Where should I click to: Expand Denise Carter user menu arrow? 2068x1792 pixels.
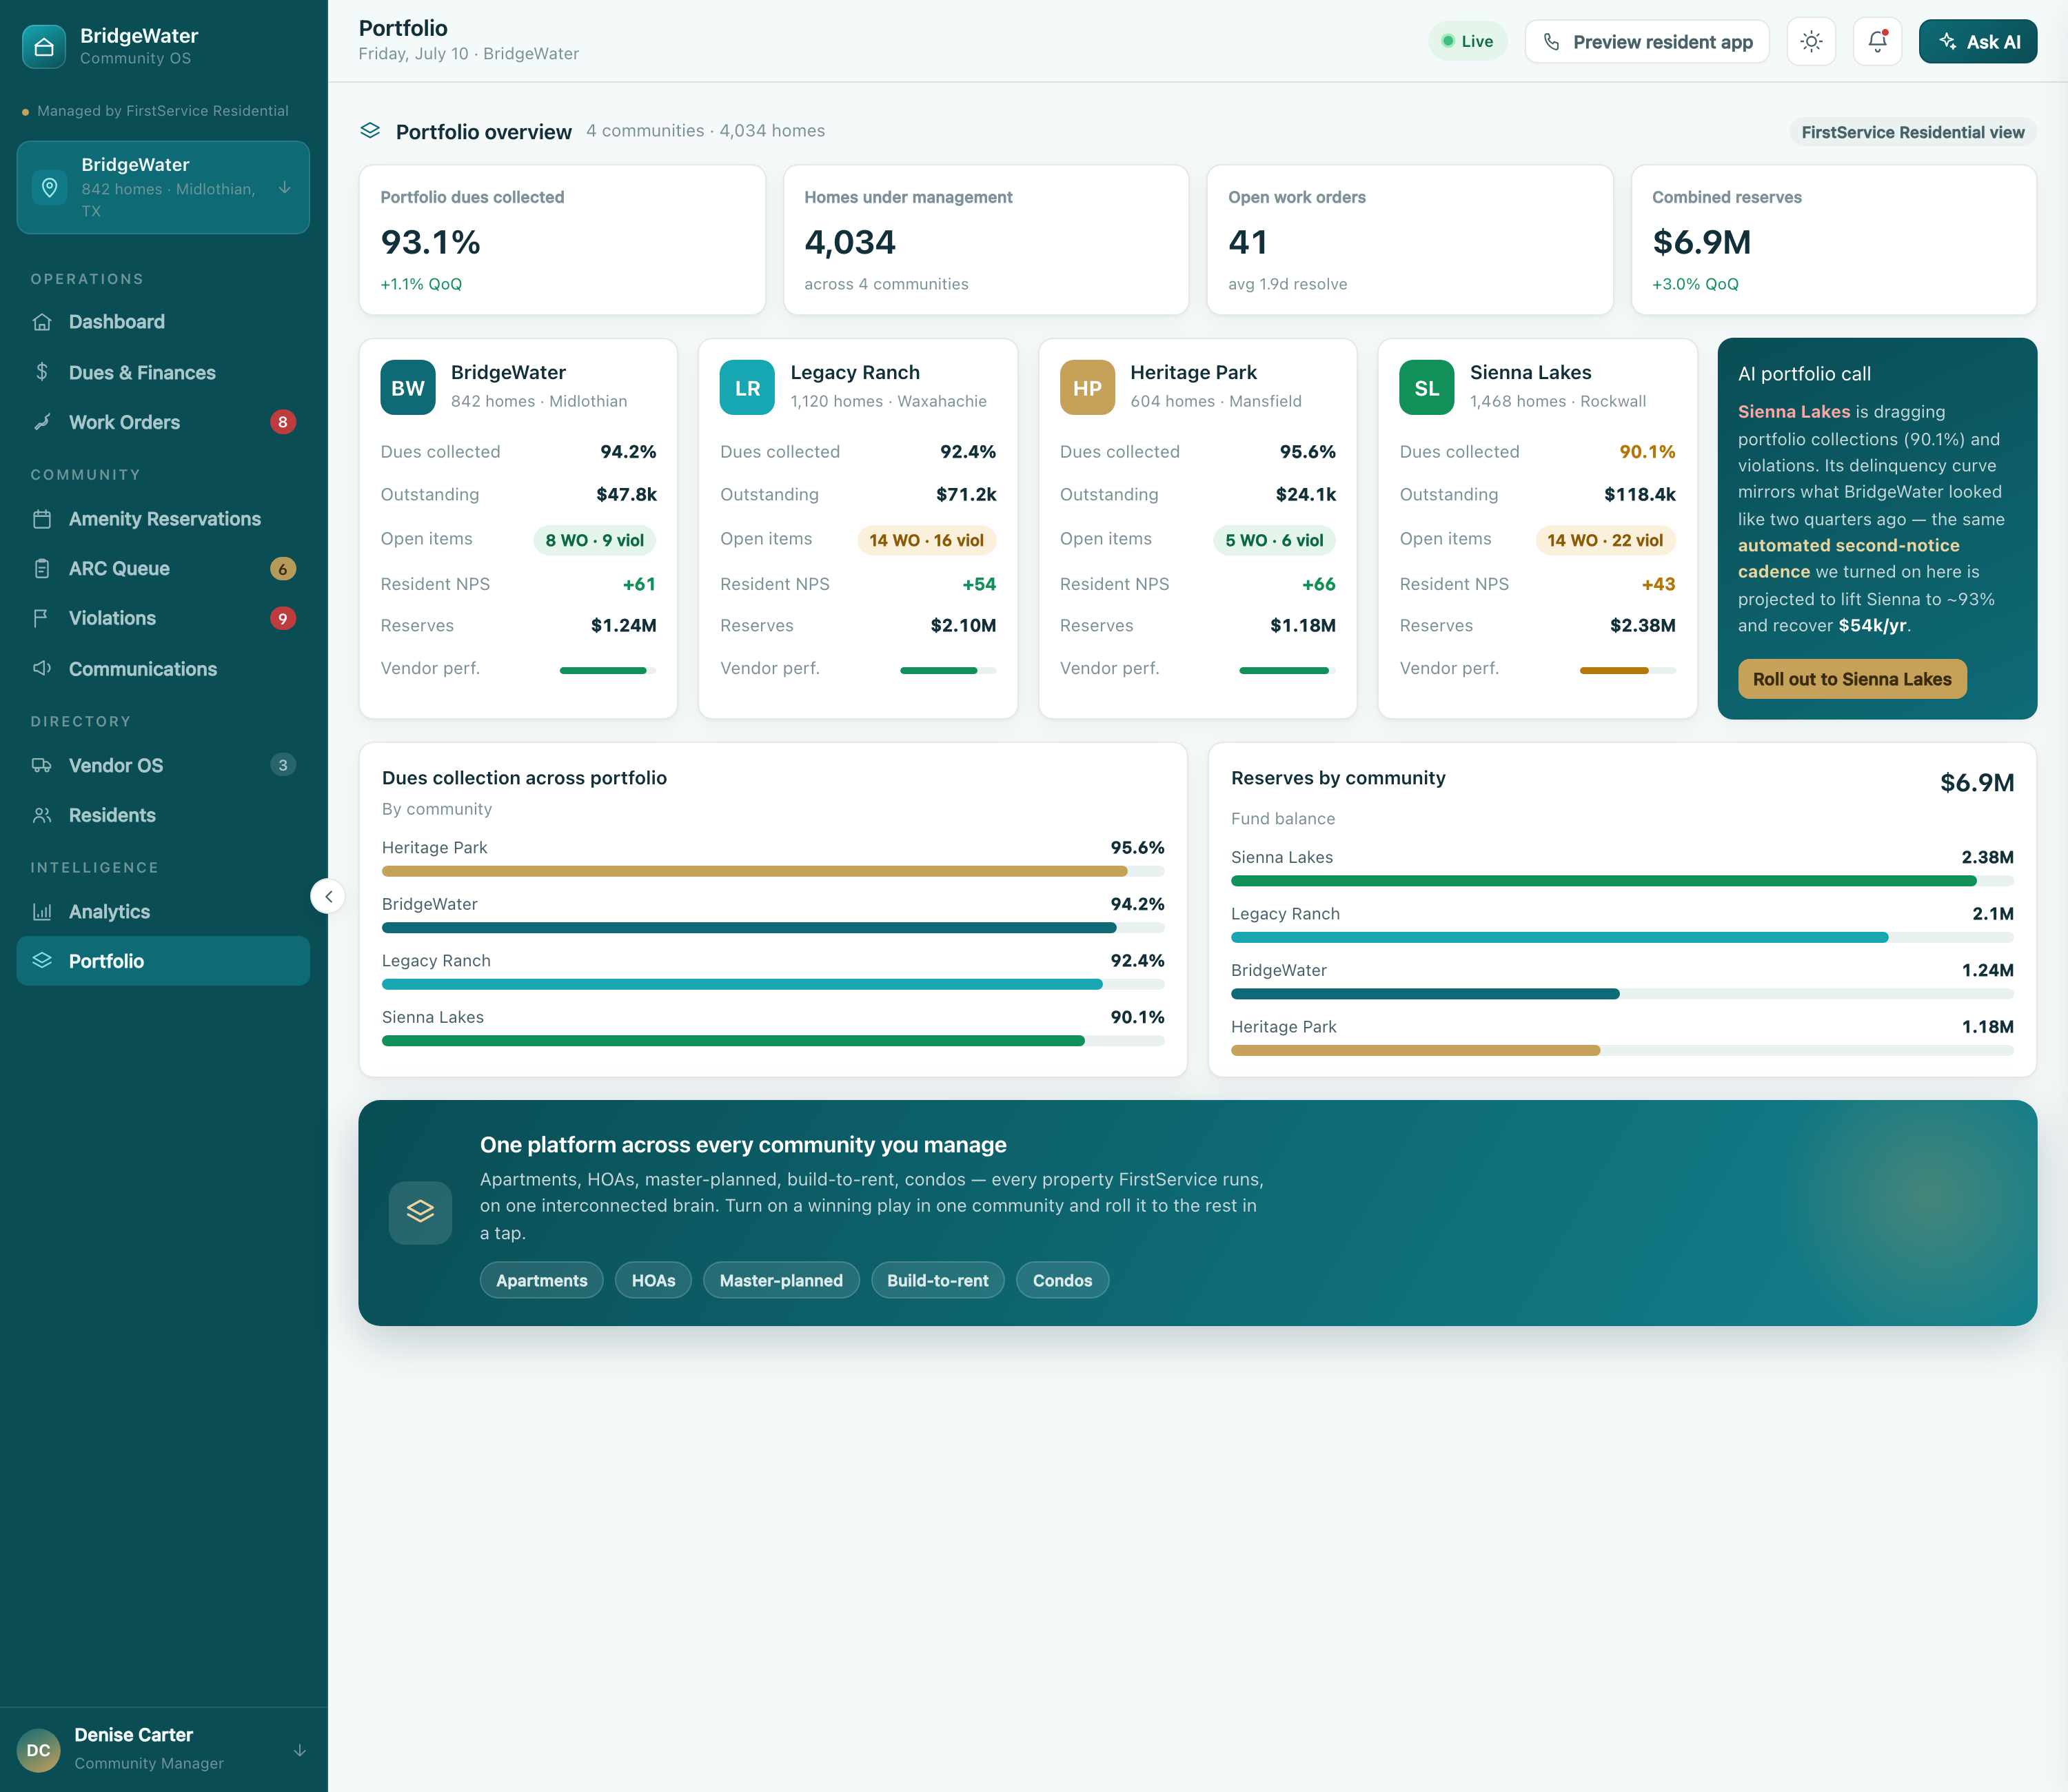(x=300, y=1750)
